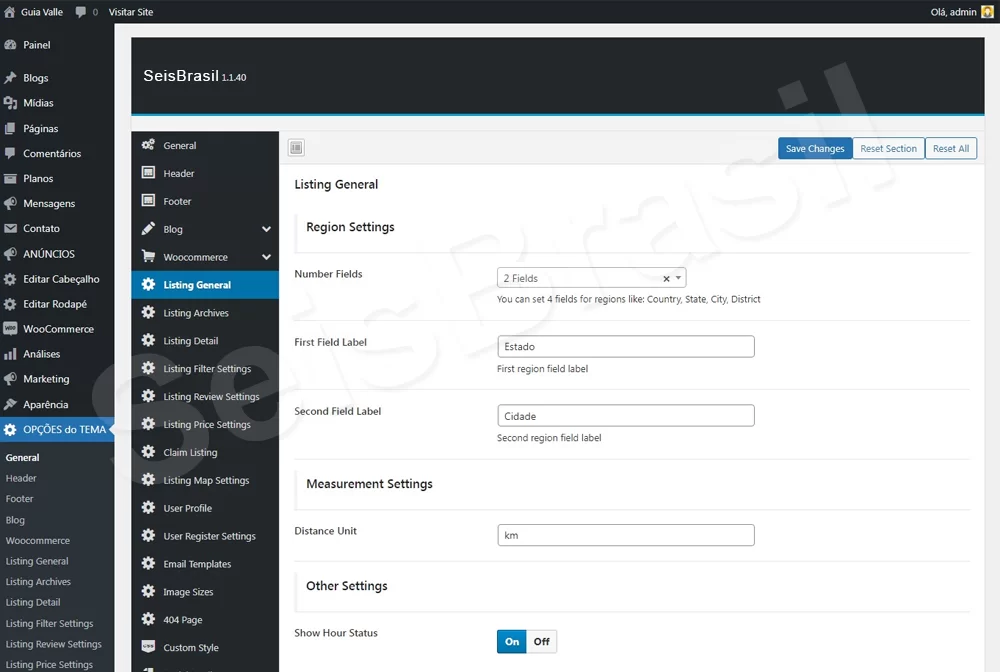The height and width of the screenshot is (672, 1000).
Task: Click the Mídias sidebar icon
Action: [10, 103]
